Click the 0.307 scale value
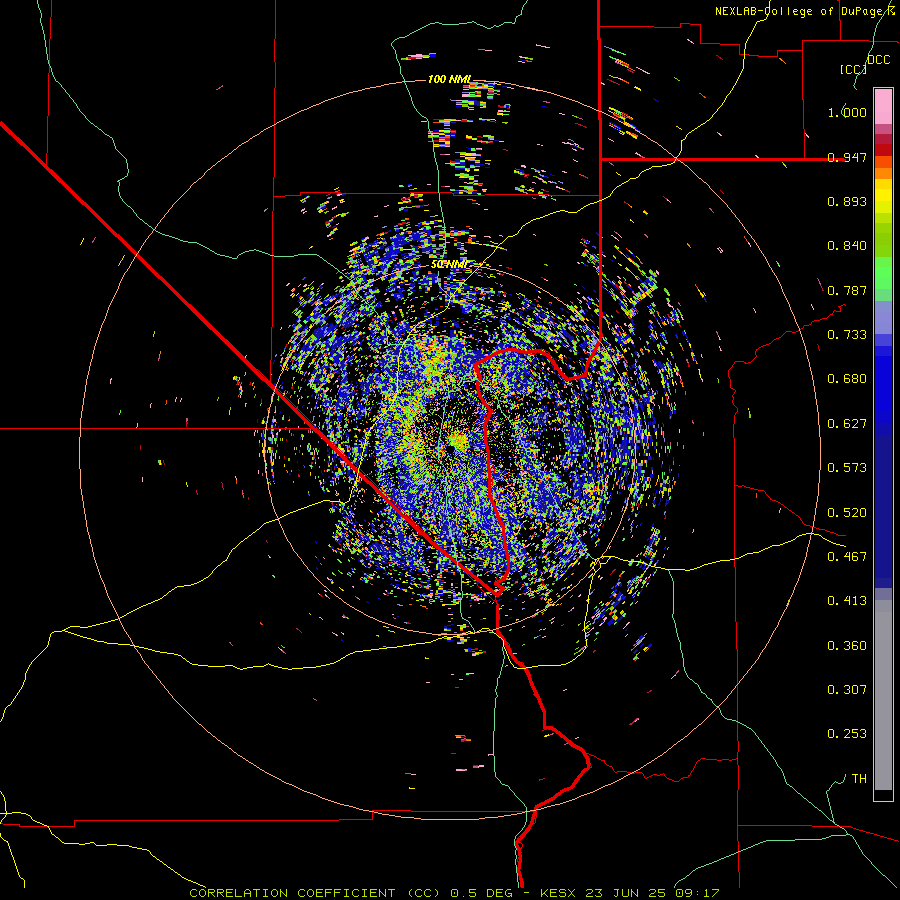Screen dimensions: 900x900 click(x=847, y=690)
